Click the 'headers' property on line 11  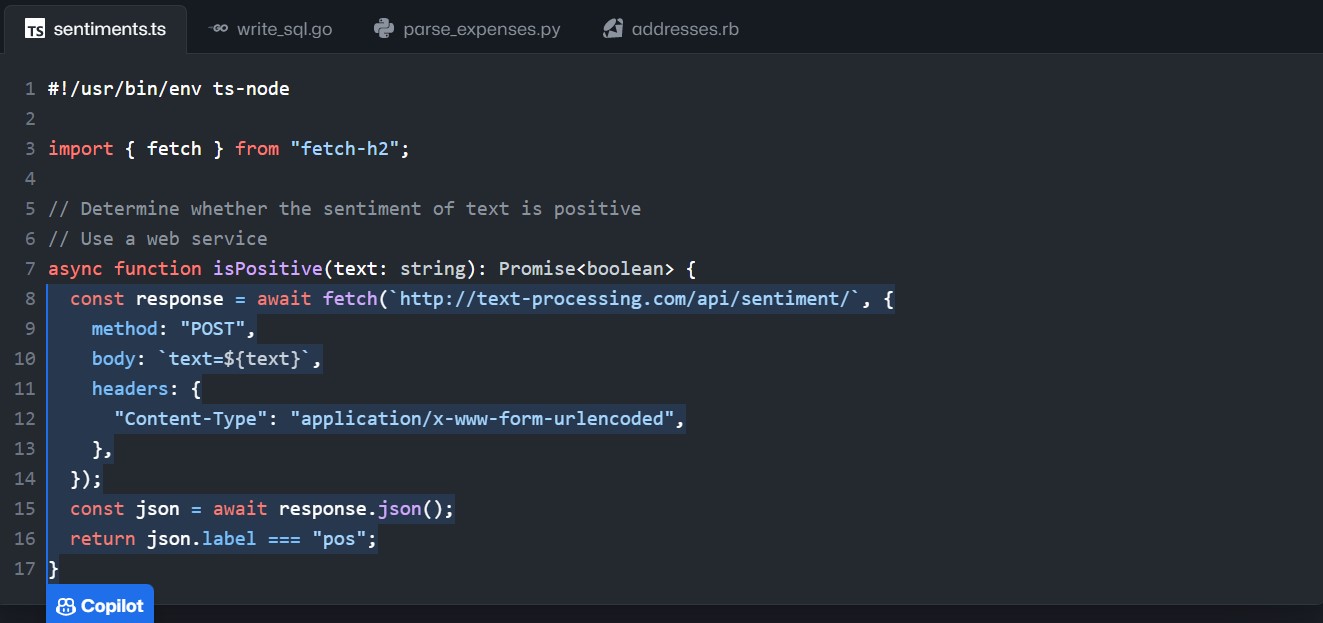click(130, 389)
